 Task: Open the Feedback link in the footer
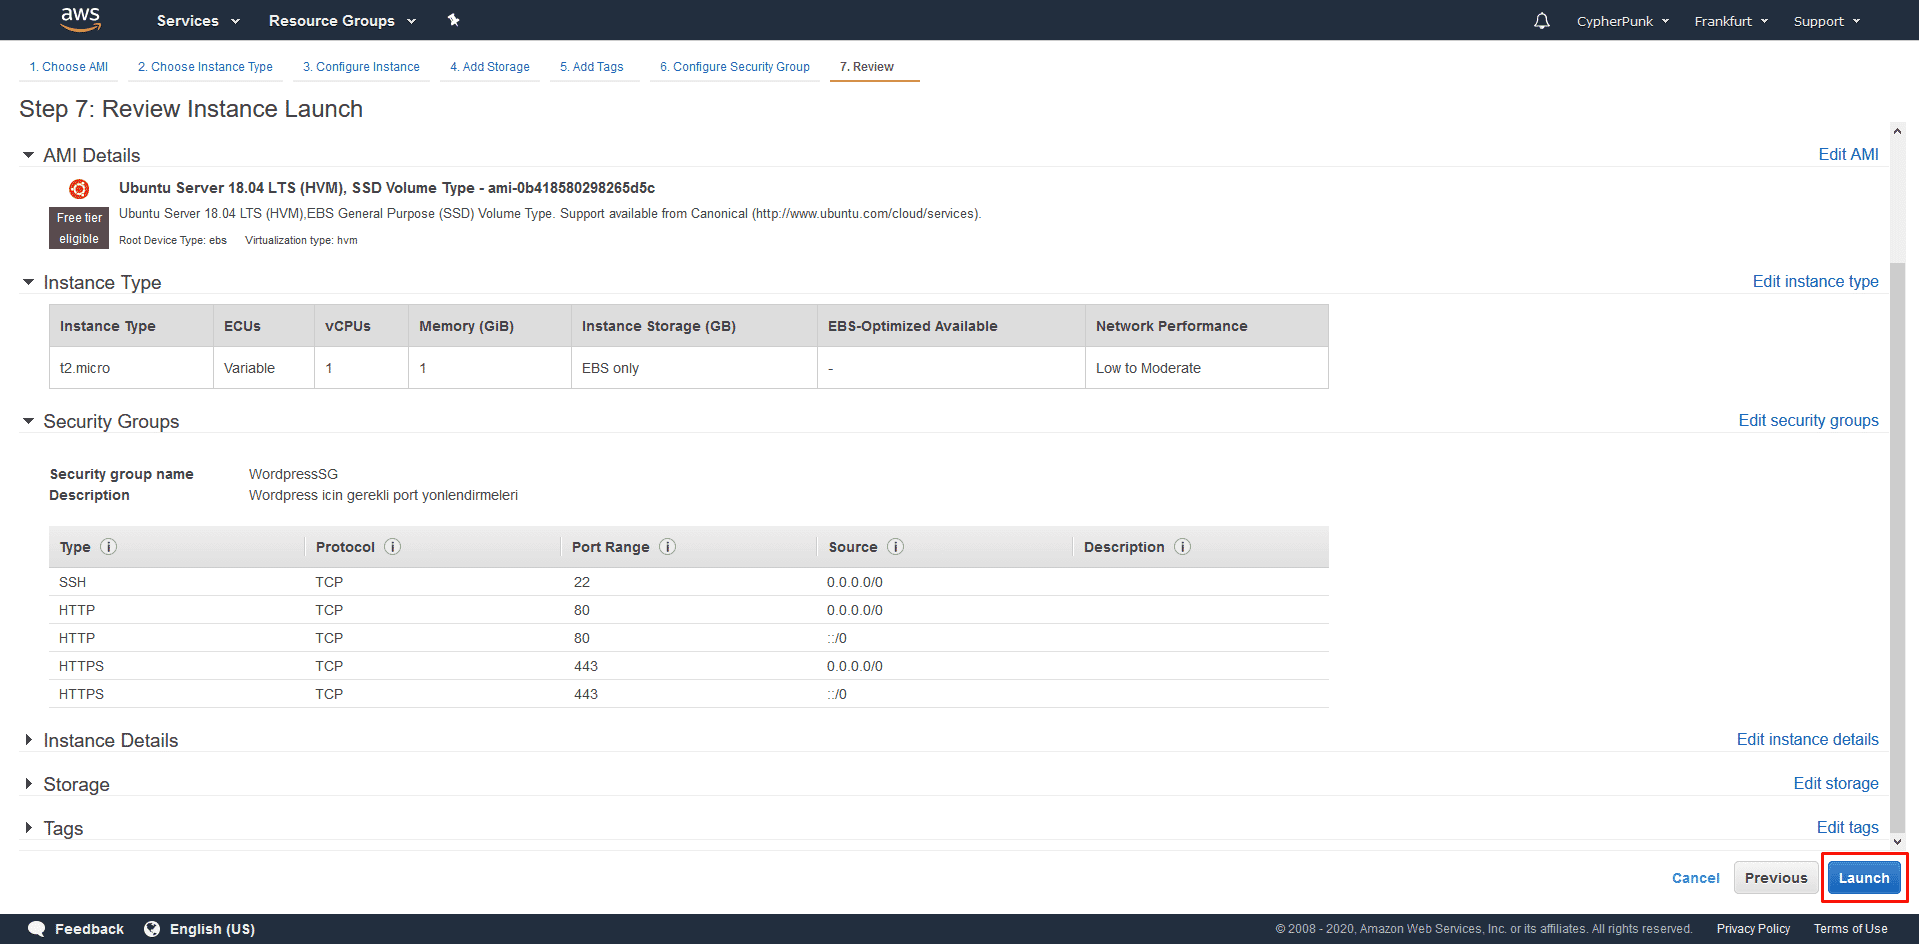tap(89, 929)
